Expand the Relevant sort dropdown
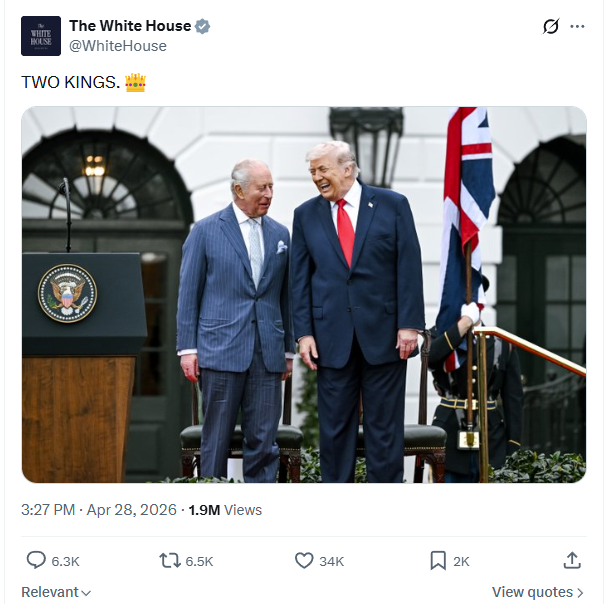 pyautogui.click(x=56, y=592)
